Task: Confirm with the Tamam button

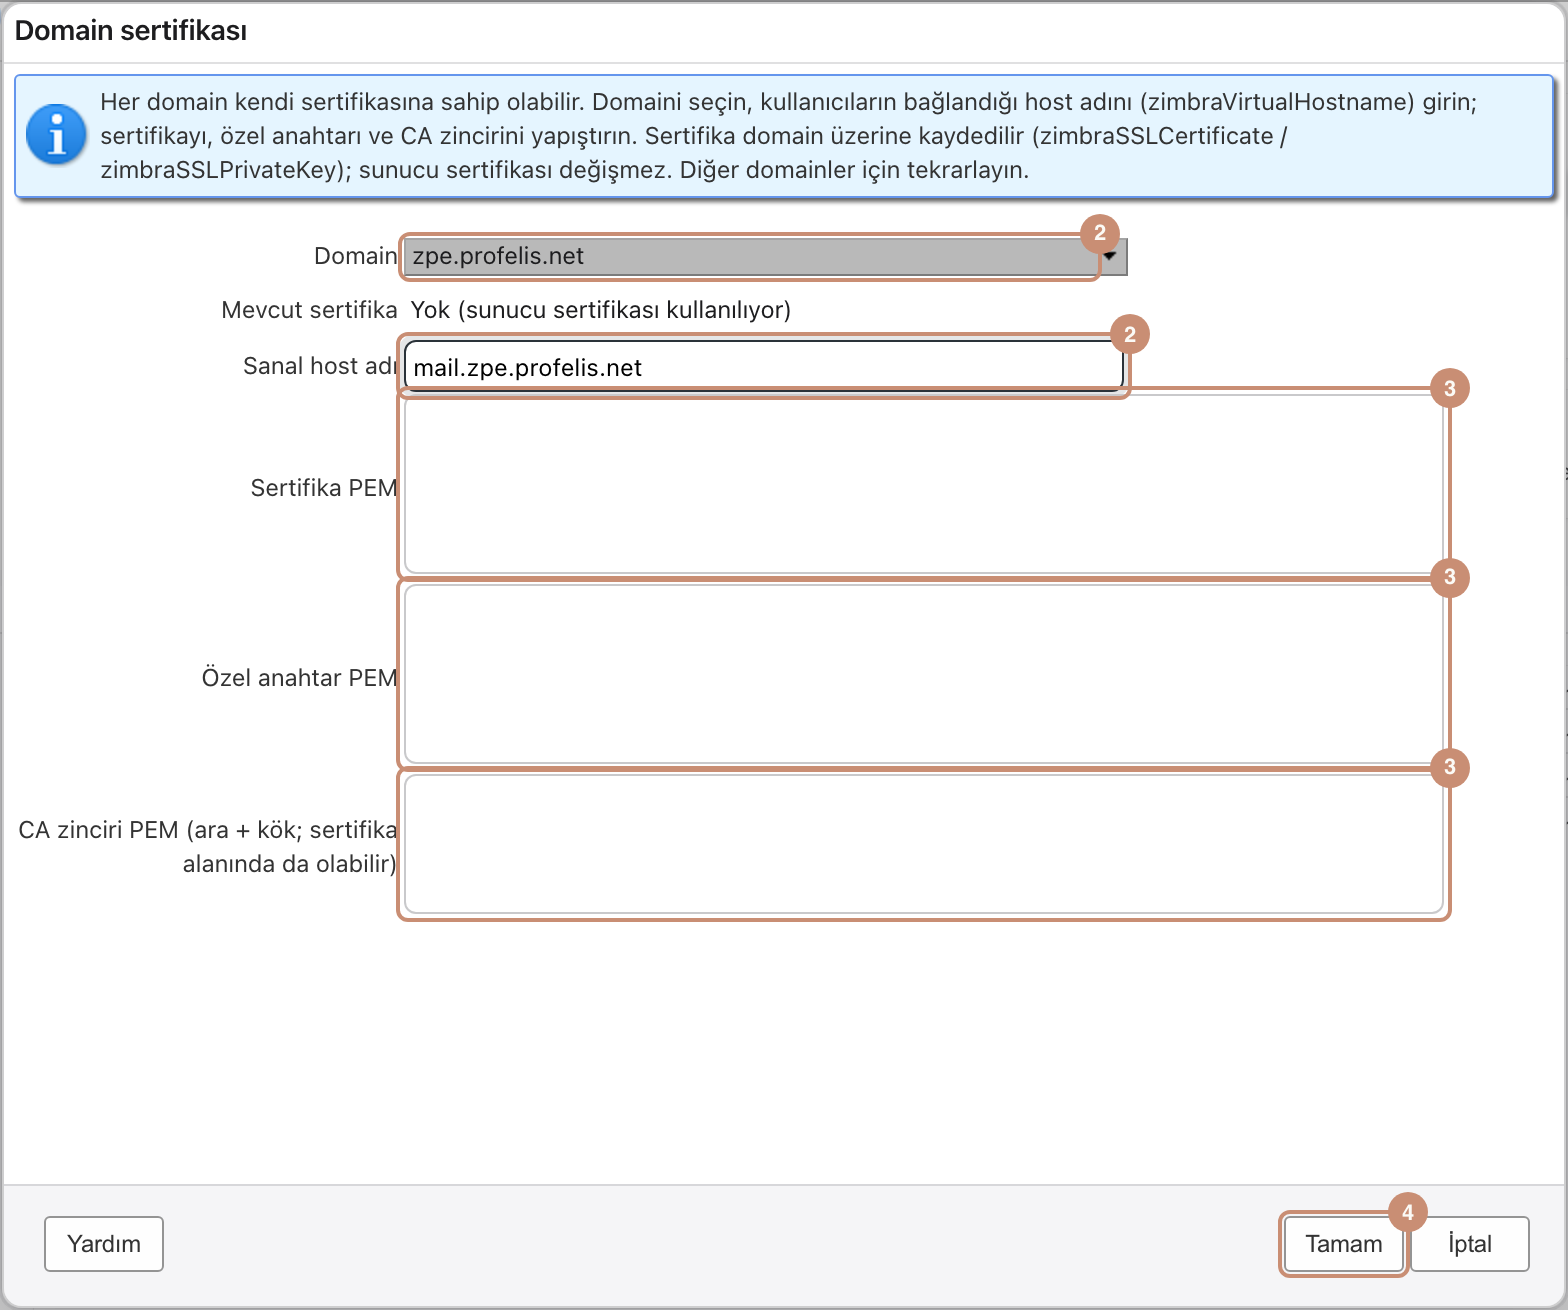Action: pyautogui.click(x=1344, y=1244)
